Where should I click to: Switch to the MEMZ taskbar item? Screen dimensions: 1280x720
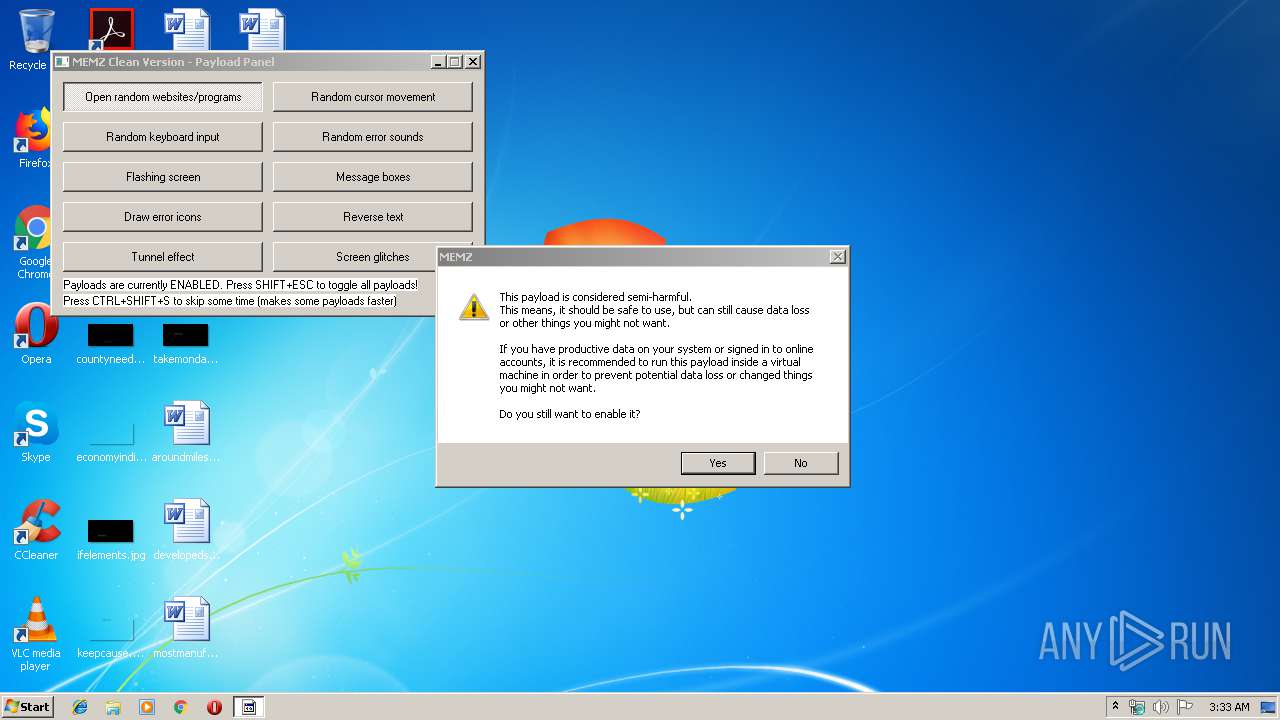(x=249, y=707)
